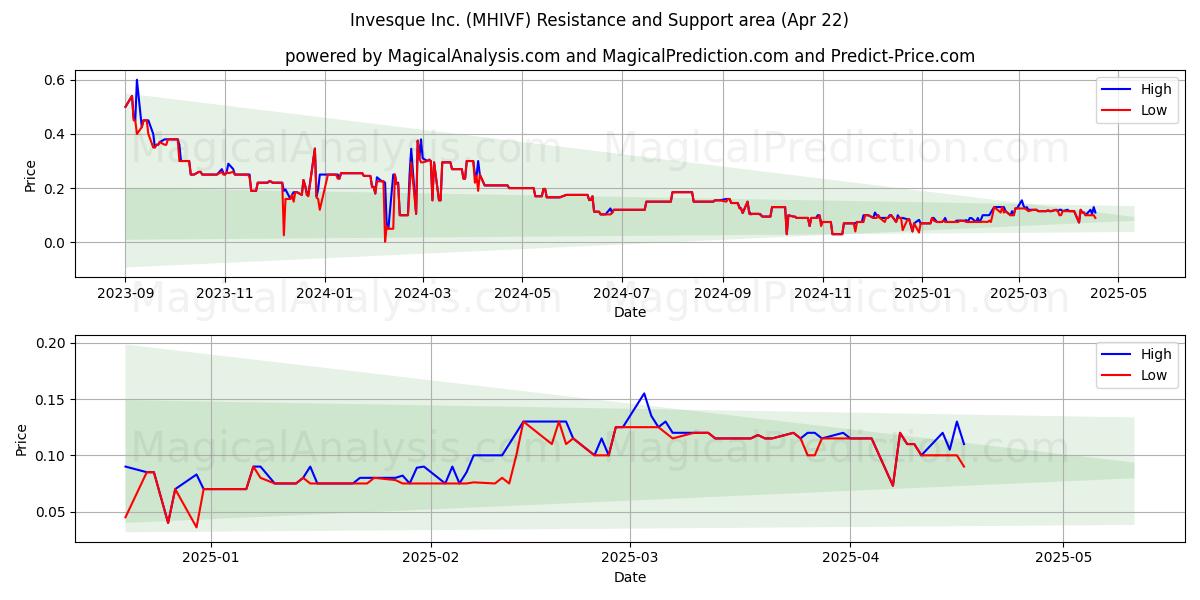Screen dimensions: 1200x600
Task: Click the '0.05' price tick label
Action: 52,512
